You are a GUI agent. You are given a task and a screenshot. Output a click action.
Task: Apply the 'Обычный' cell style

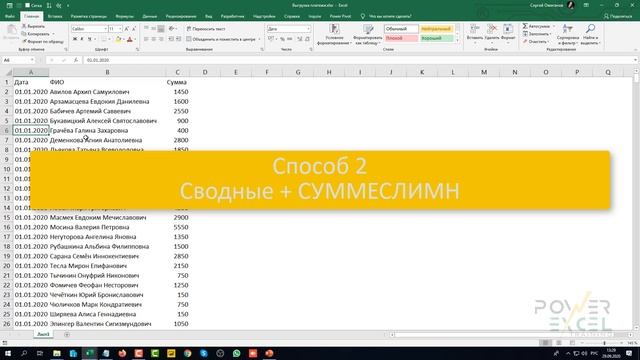[401, 29]
